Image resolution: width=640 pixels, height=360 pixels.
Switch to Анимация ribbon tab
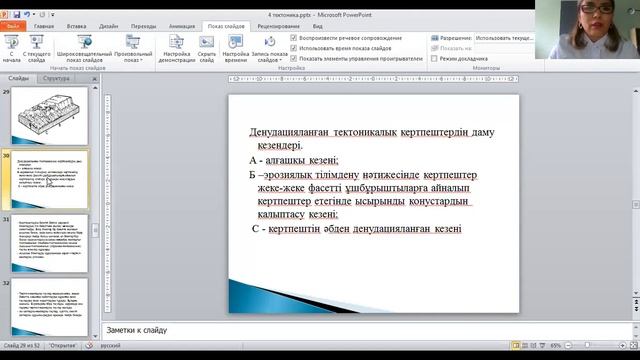182,26
